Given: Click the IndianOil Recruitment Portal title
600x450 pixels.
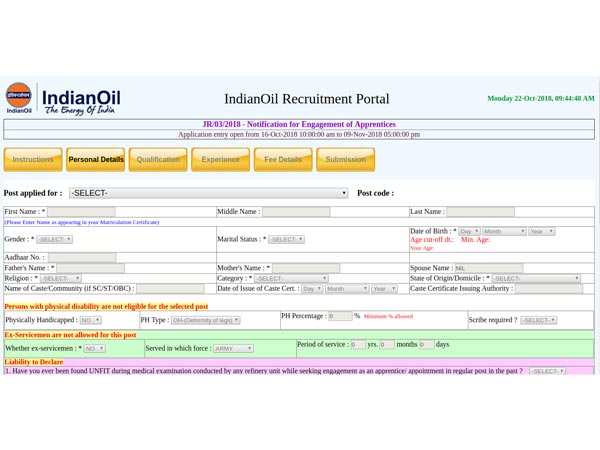Looking at the screenshot, I should pyautogui.click(x=307, y=99).
